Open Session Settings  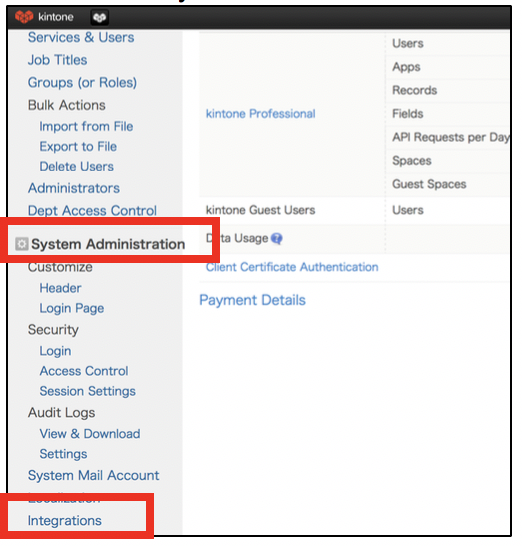(87, 391)
